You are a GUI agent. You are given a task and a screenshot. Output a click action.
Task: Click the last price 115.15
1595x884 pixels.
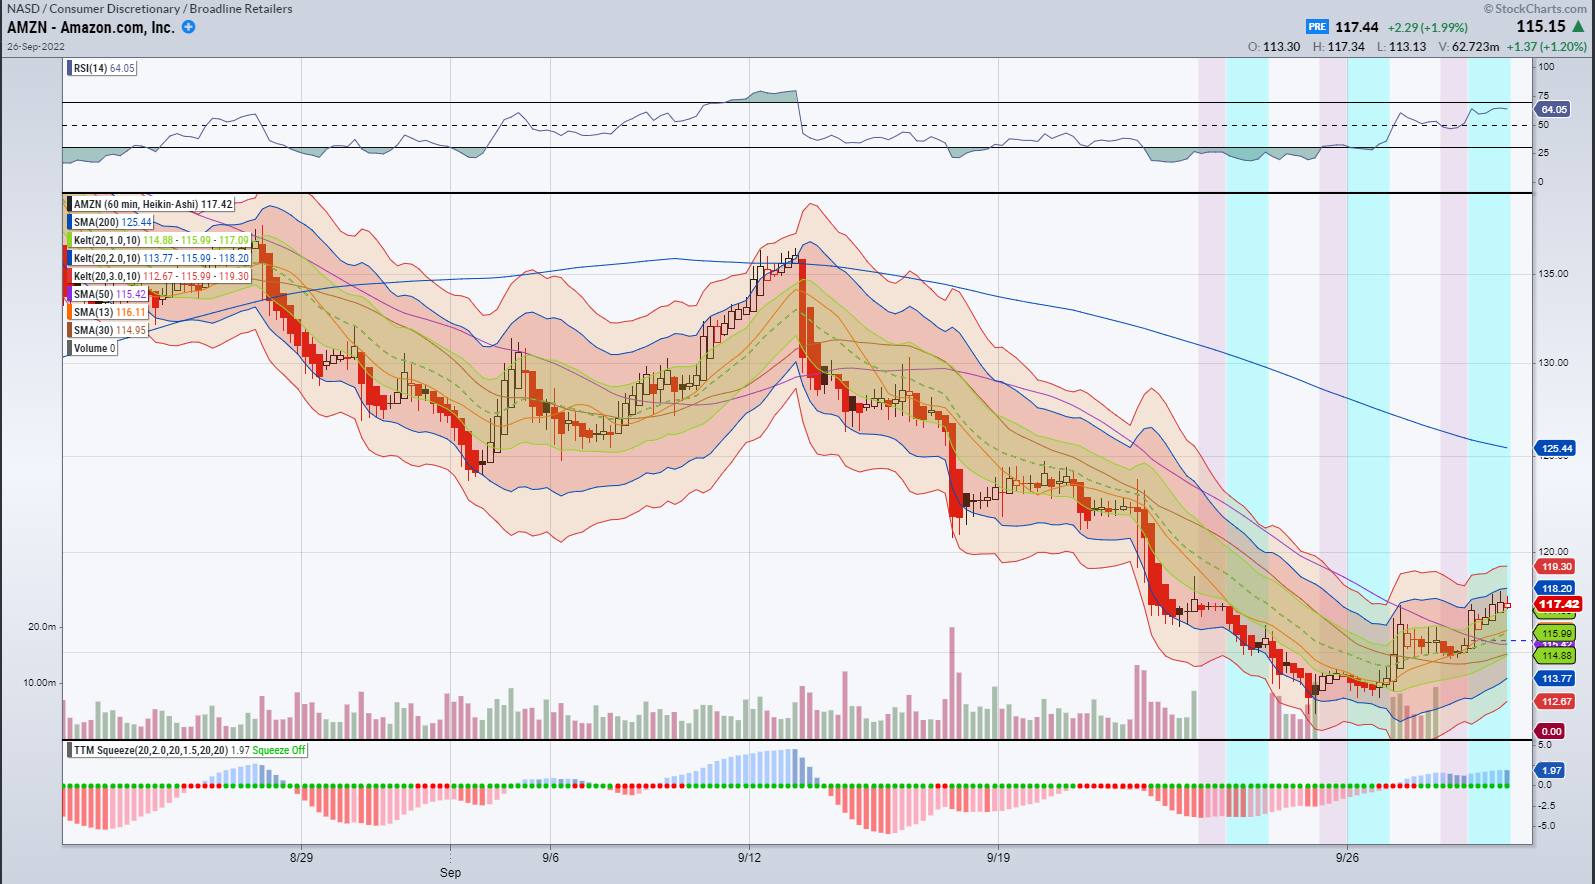[1541, 26]
